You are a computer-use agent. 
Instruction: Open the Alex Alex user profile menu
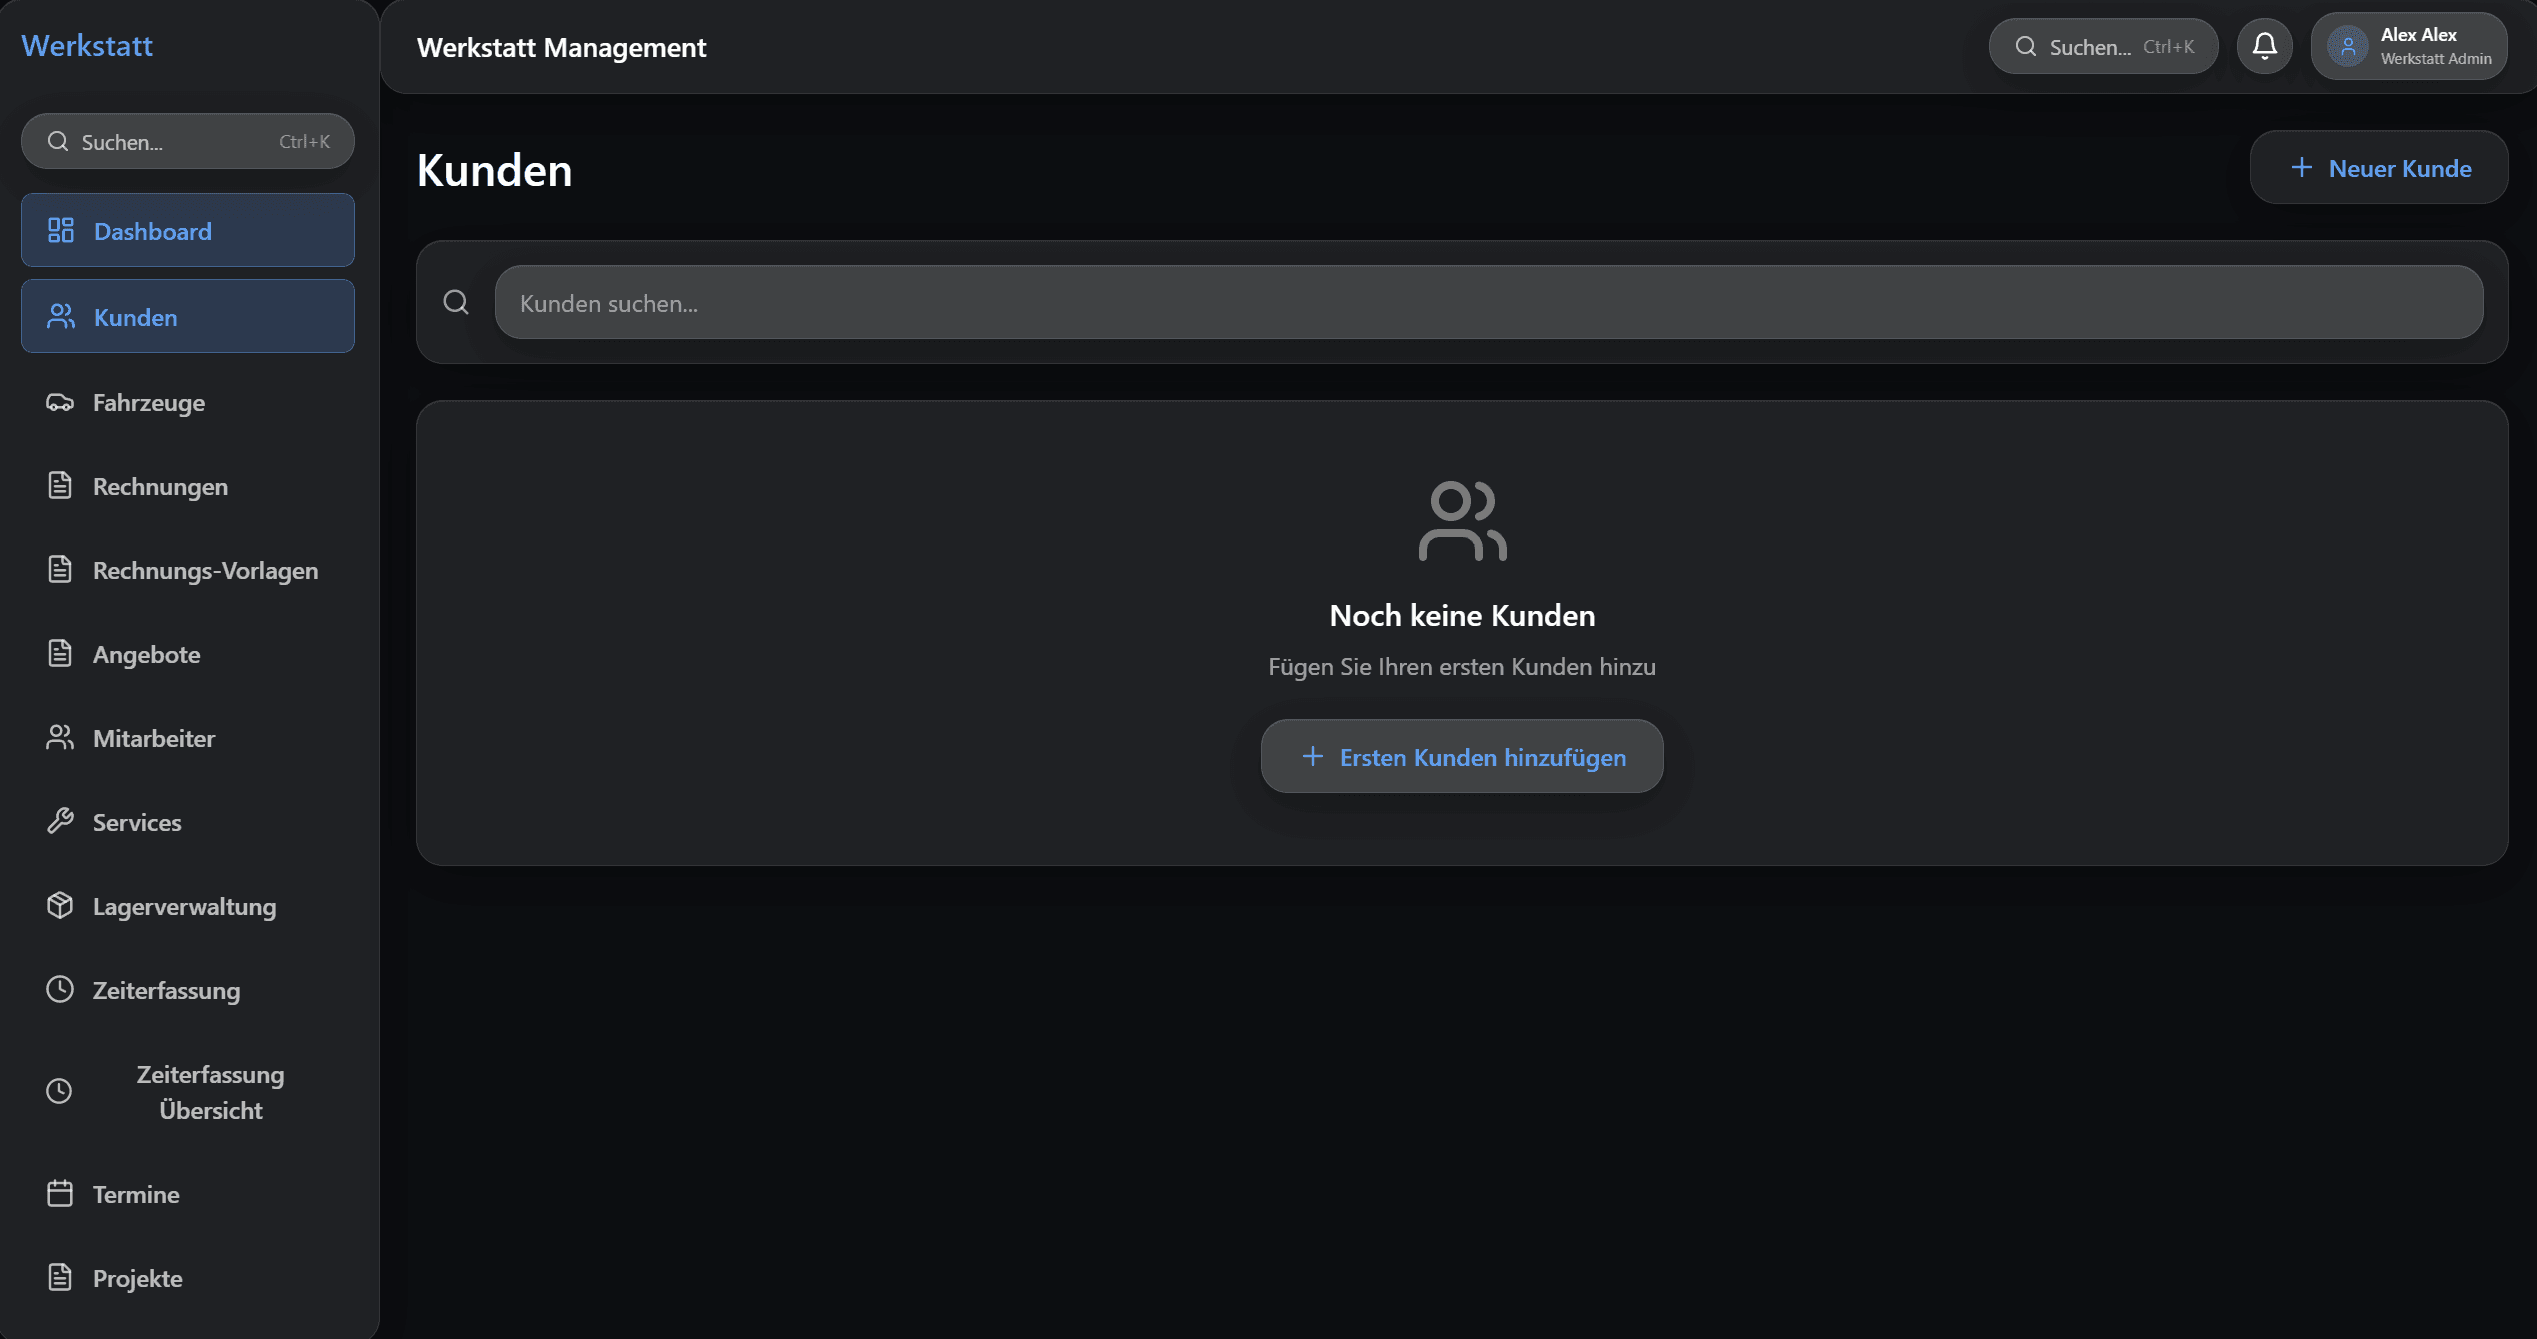point(2408,46)
